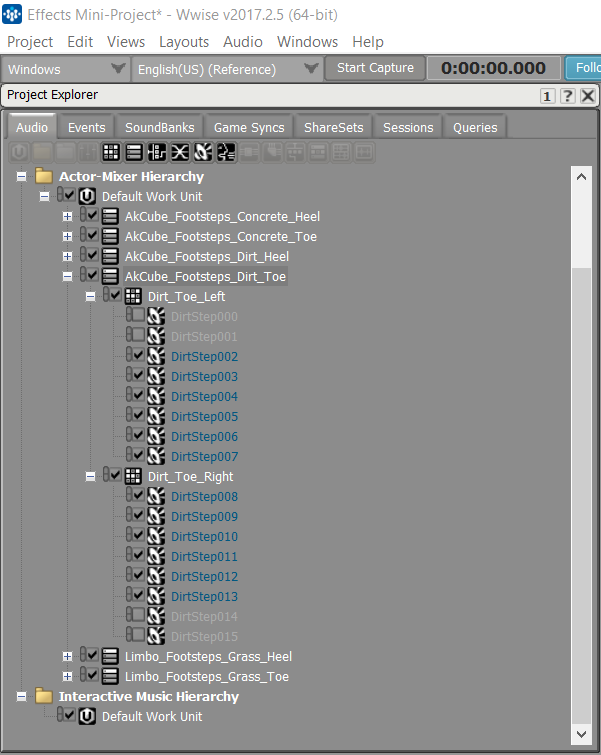
Task: Click the Sequence Container toolbar icon
Action: (x=134, y=153)
